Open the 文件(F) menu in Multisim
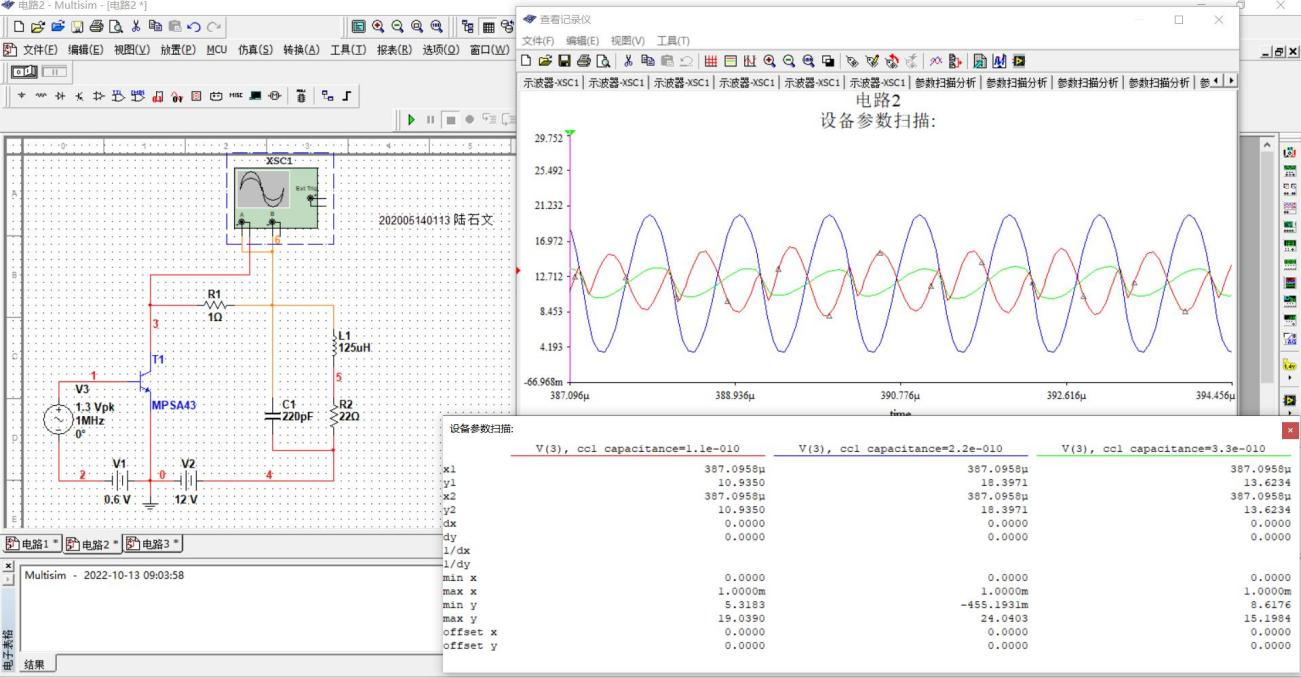The height and width of the screenshot is (678, 1301). click(x=41, y=50)
